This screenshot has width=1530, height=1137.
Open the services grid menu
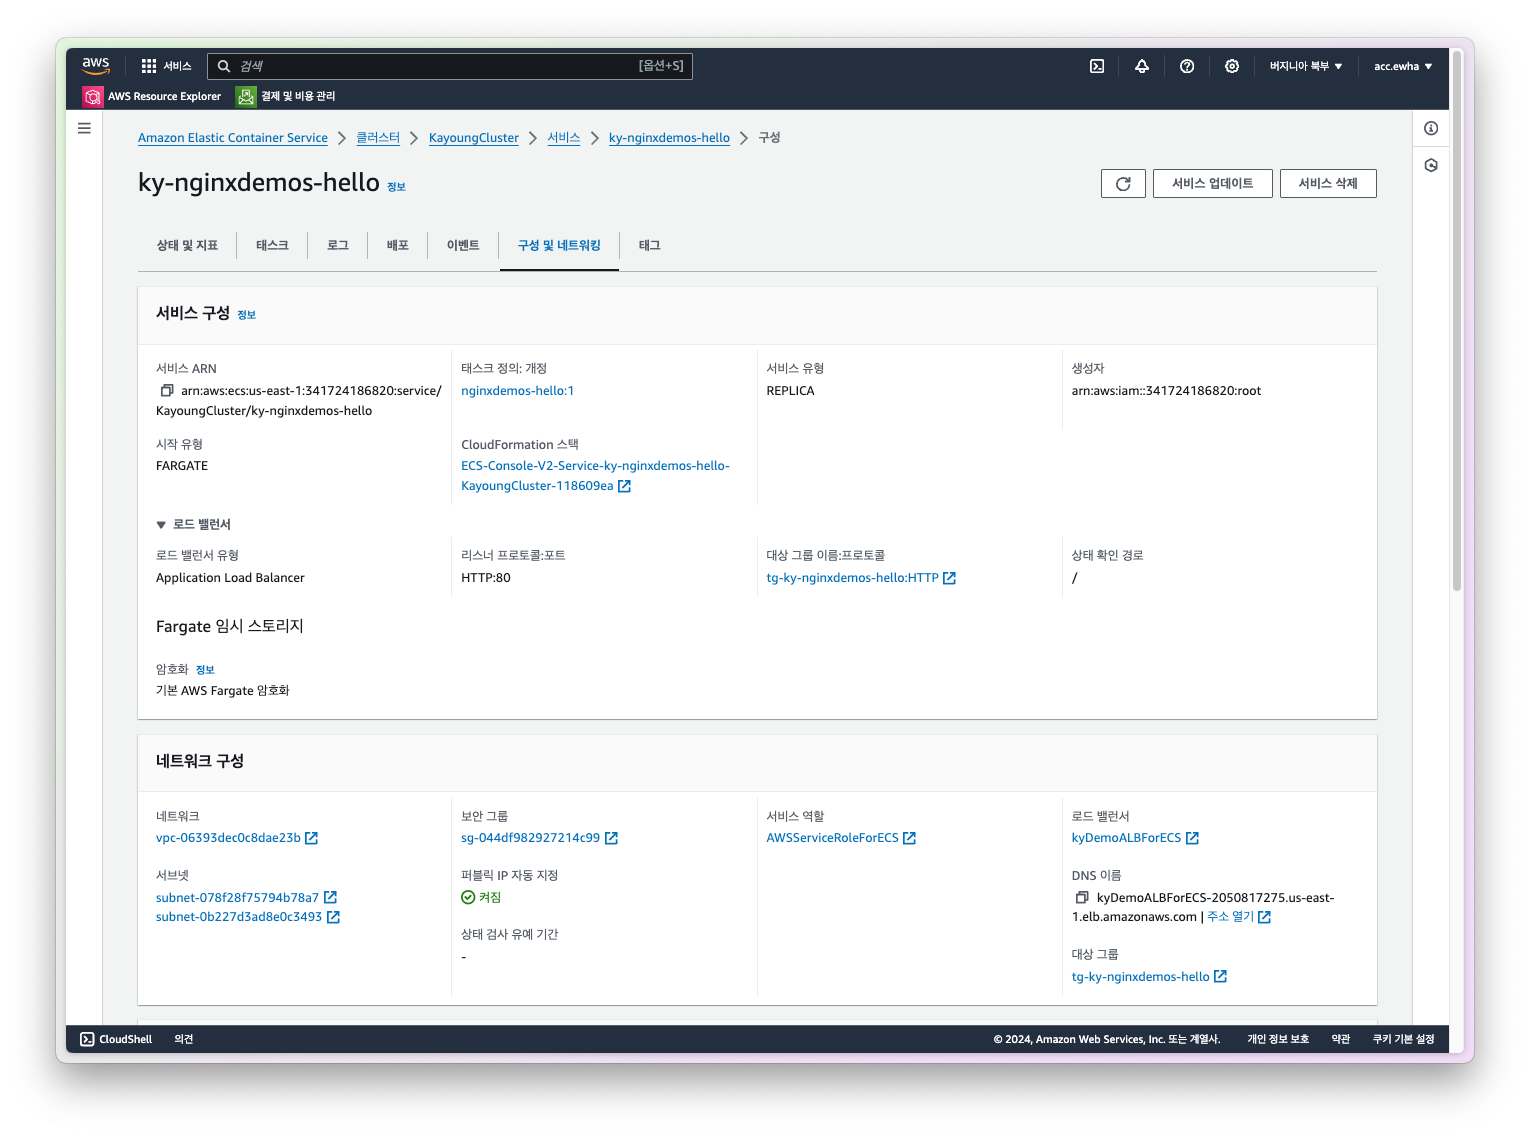point(149,66)
